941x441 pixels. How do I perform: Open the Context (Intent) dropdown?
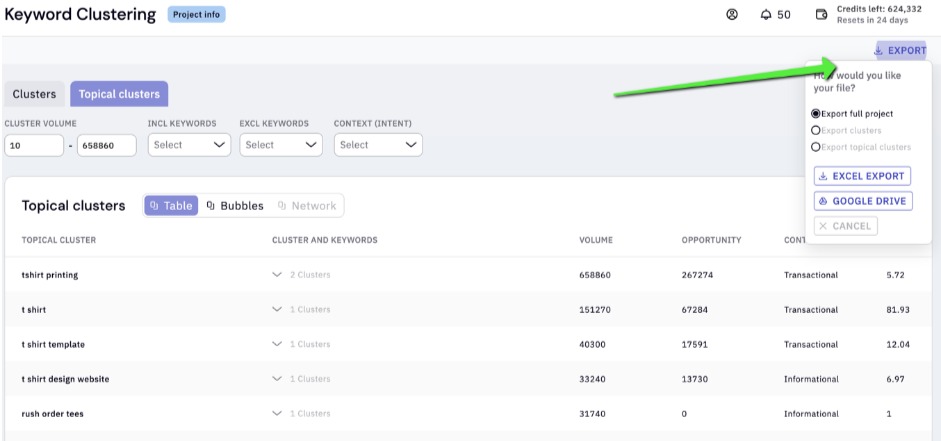click(x=378, y=145)
